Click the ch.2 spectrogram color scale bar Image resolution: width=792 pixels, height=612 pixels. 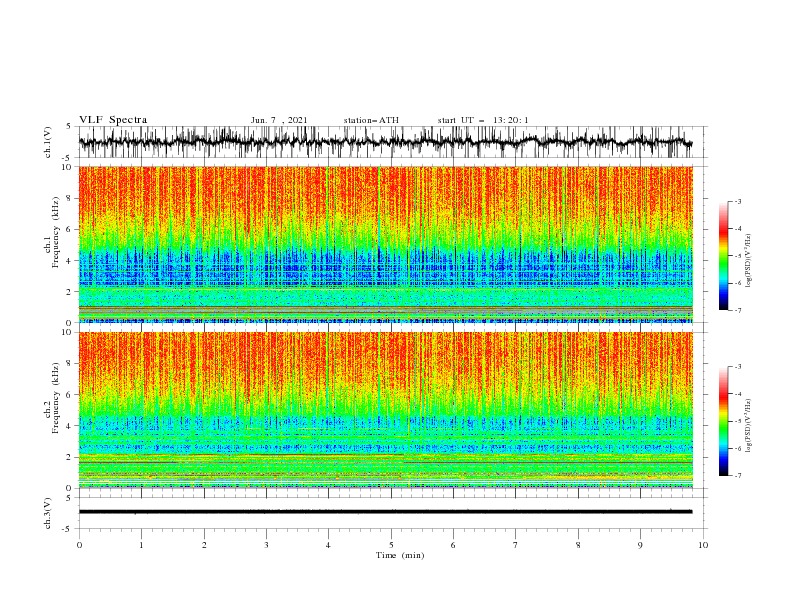click(x=723, y=421)
